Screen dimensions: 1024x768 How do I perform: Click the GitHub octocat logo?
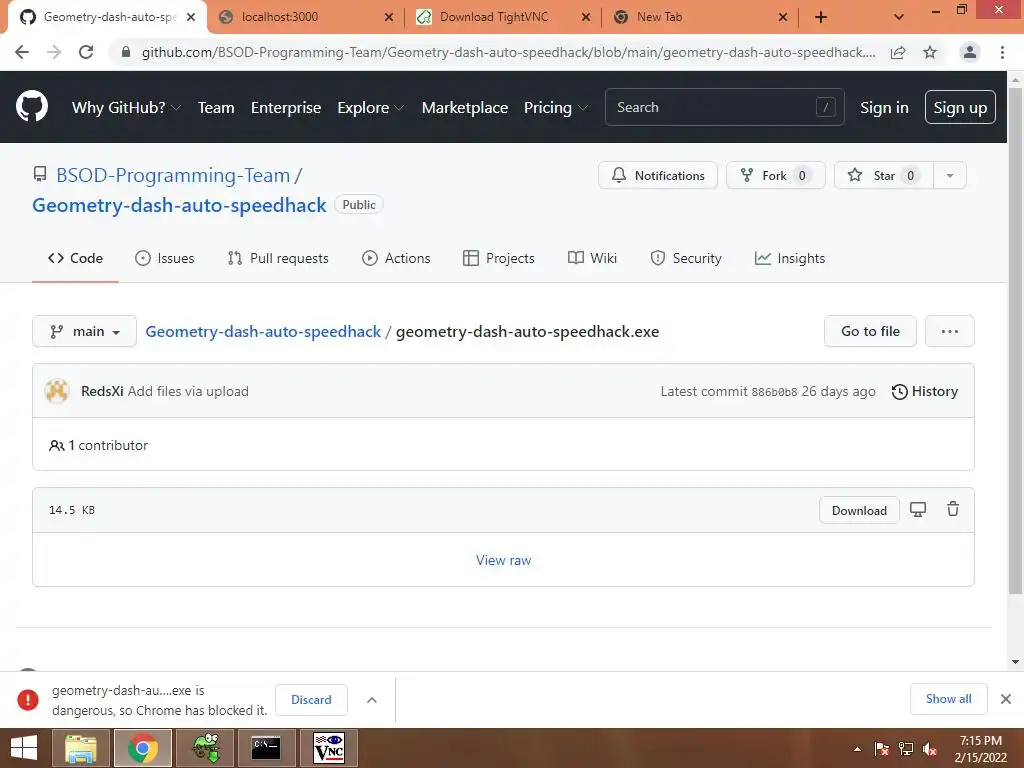(x=31, y=107)
